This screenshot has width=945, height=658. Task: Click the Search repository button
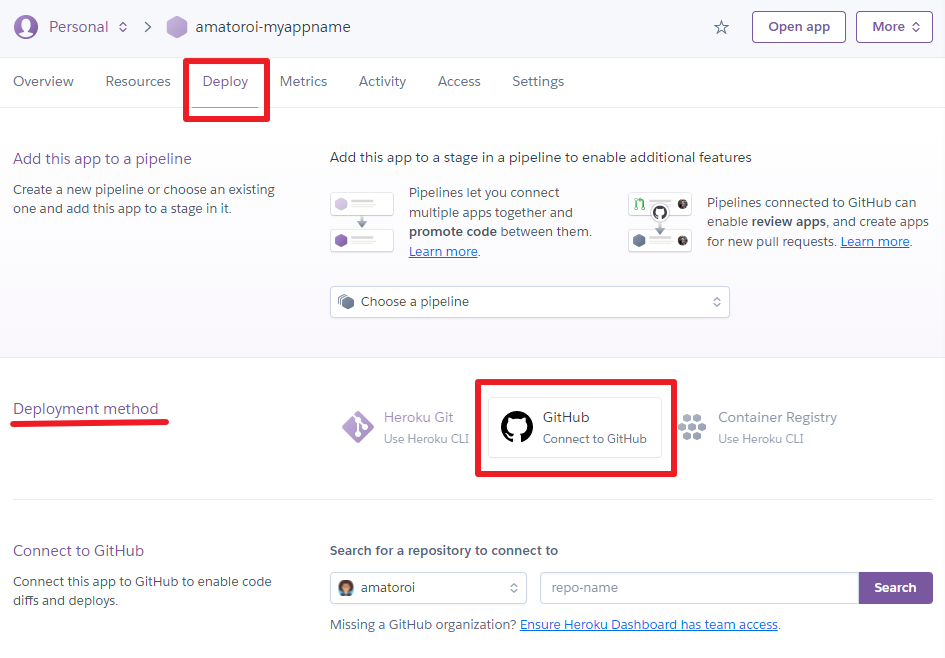[x=896, y=588]
